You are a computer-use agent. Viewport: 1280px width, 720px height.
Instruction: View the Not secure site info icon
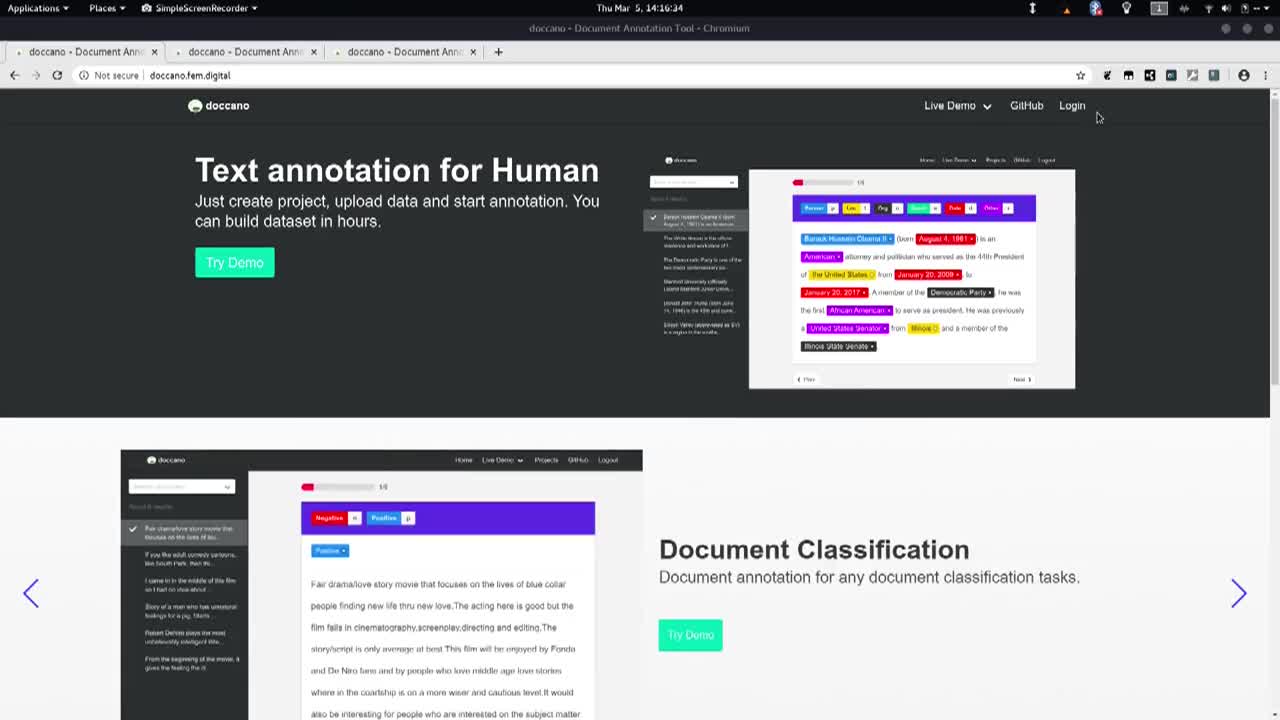tap(84, 75)
